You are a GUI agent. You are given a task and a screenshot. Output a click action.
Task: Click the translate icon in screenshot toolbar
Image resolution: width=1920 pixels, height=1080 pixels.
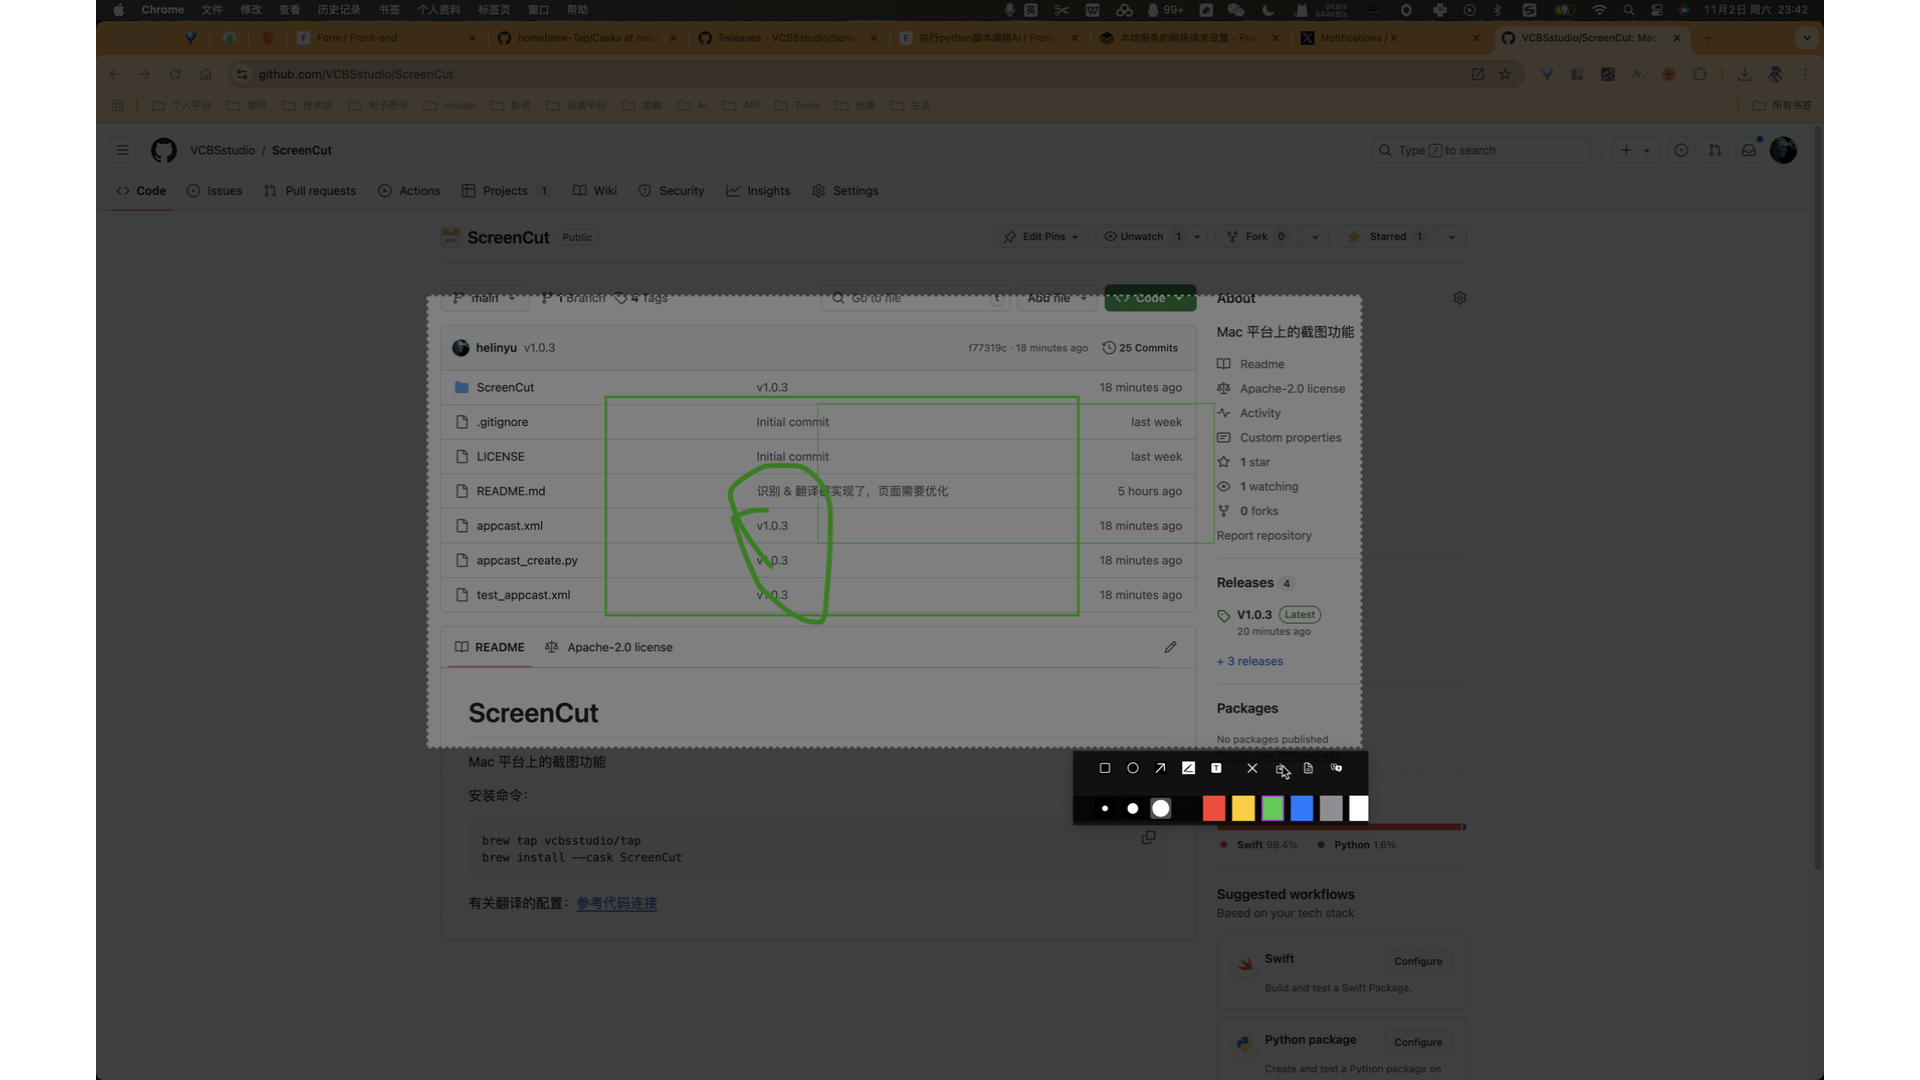coord(1336,768)
